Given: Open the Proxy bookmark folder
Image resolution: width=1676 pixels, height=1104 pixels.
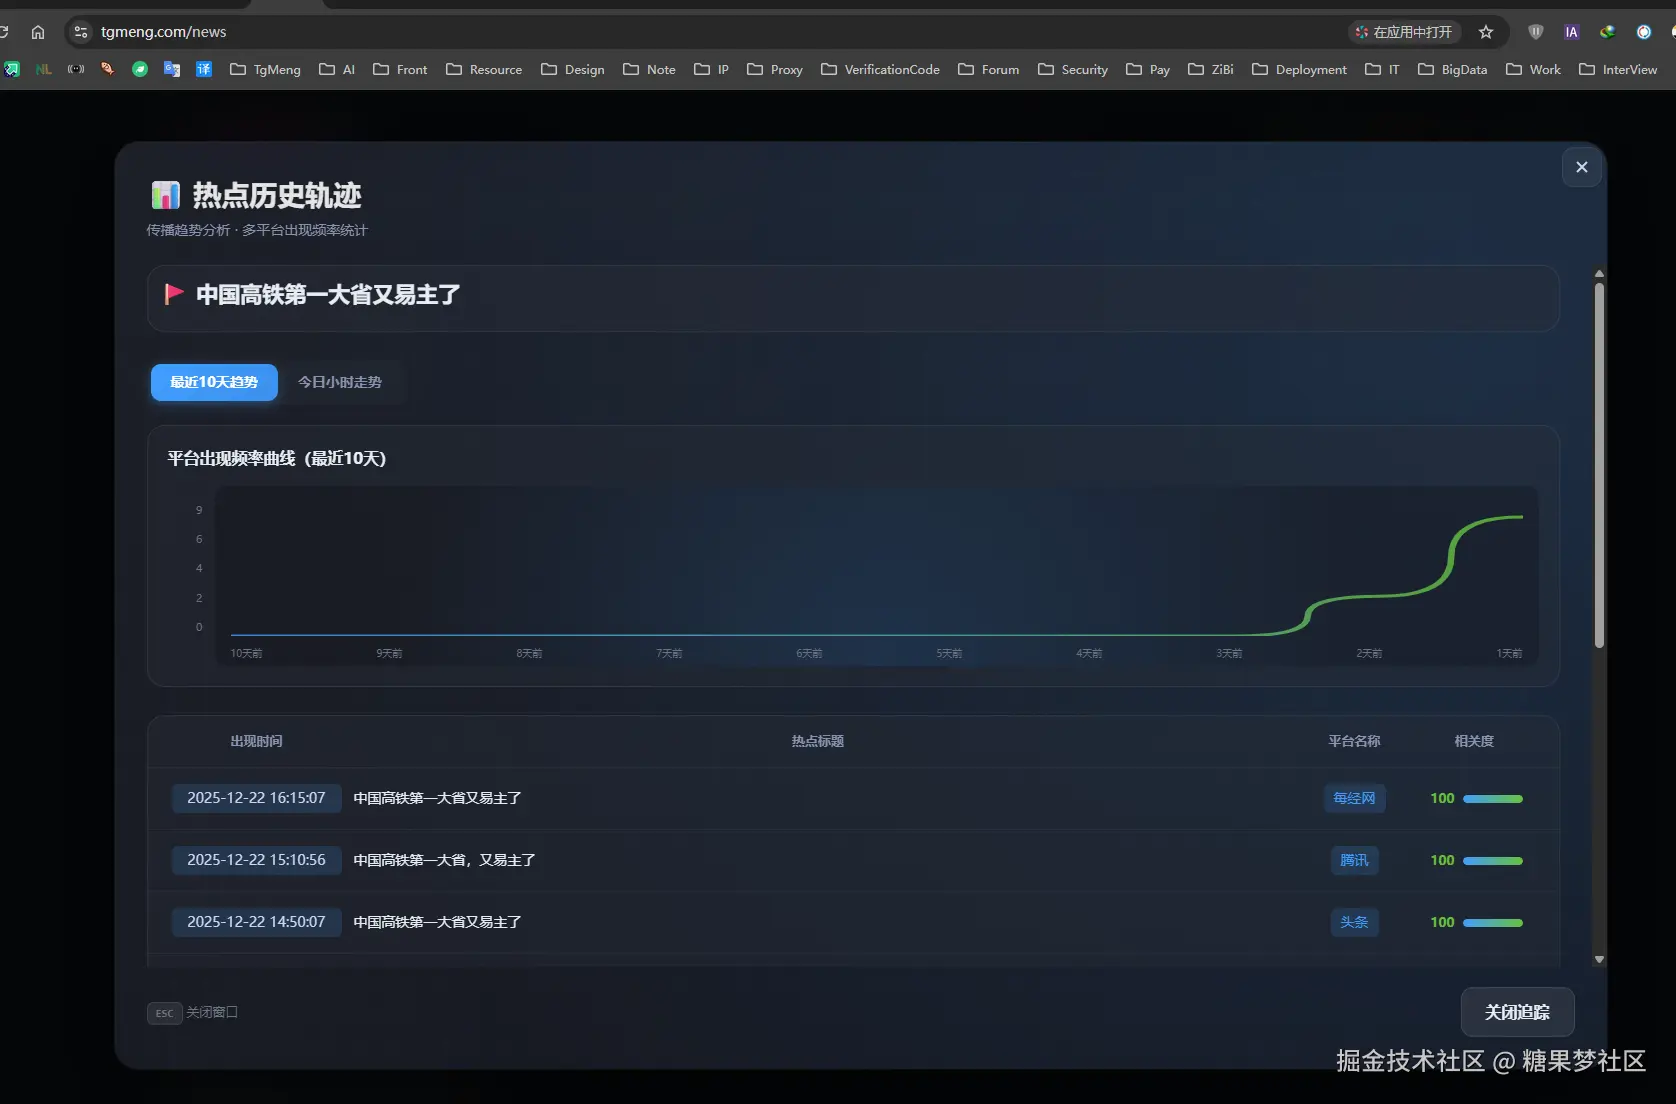Looking at the screenshot, I should (775, 69).
